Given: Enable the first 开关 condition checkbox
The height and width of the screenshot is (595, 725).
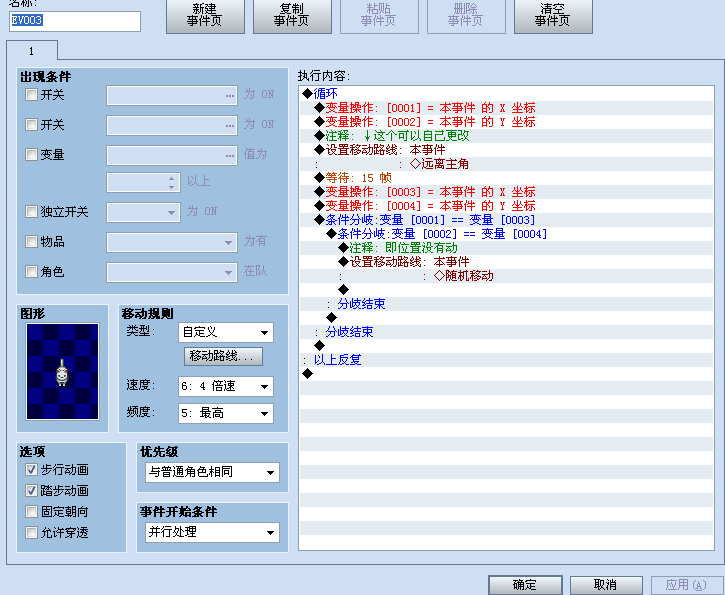Looking at the screenshot, I should coord(31,95).
